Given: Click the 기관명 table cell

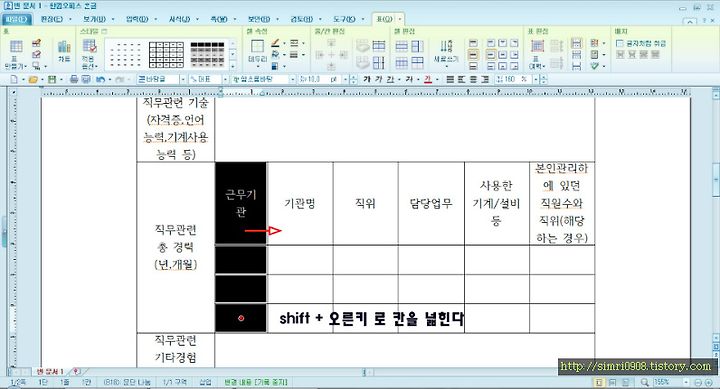Looking at the screenshot, I should click(x=300, y=203).
